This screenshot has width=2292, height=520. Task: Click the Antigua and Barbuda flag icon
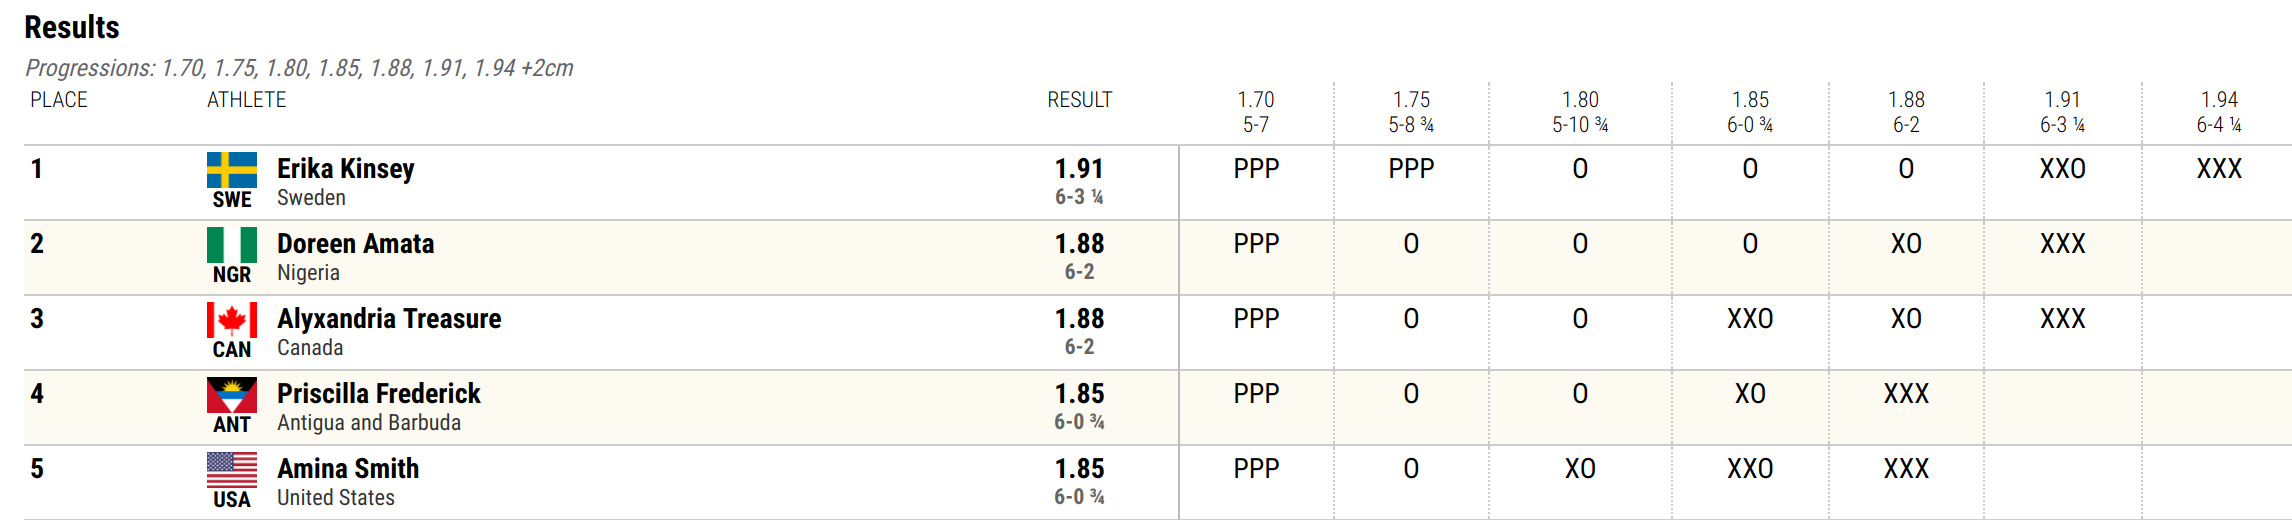[232, 395]
